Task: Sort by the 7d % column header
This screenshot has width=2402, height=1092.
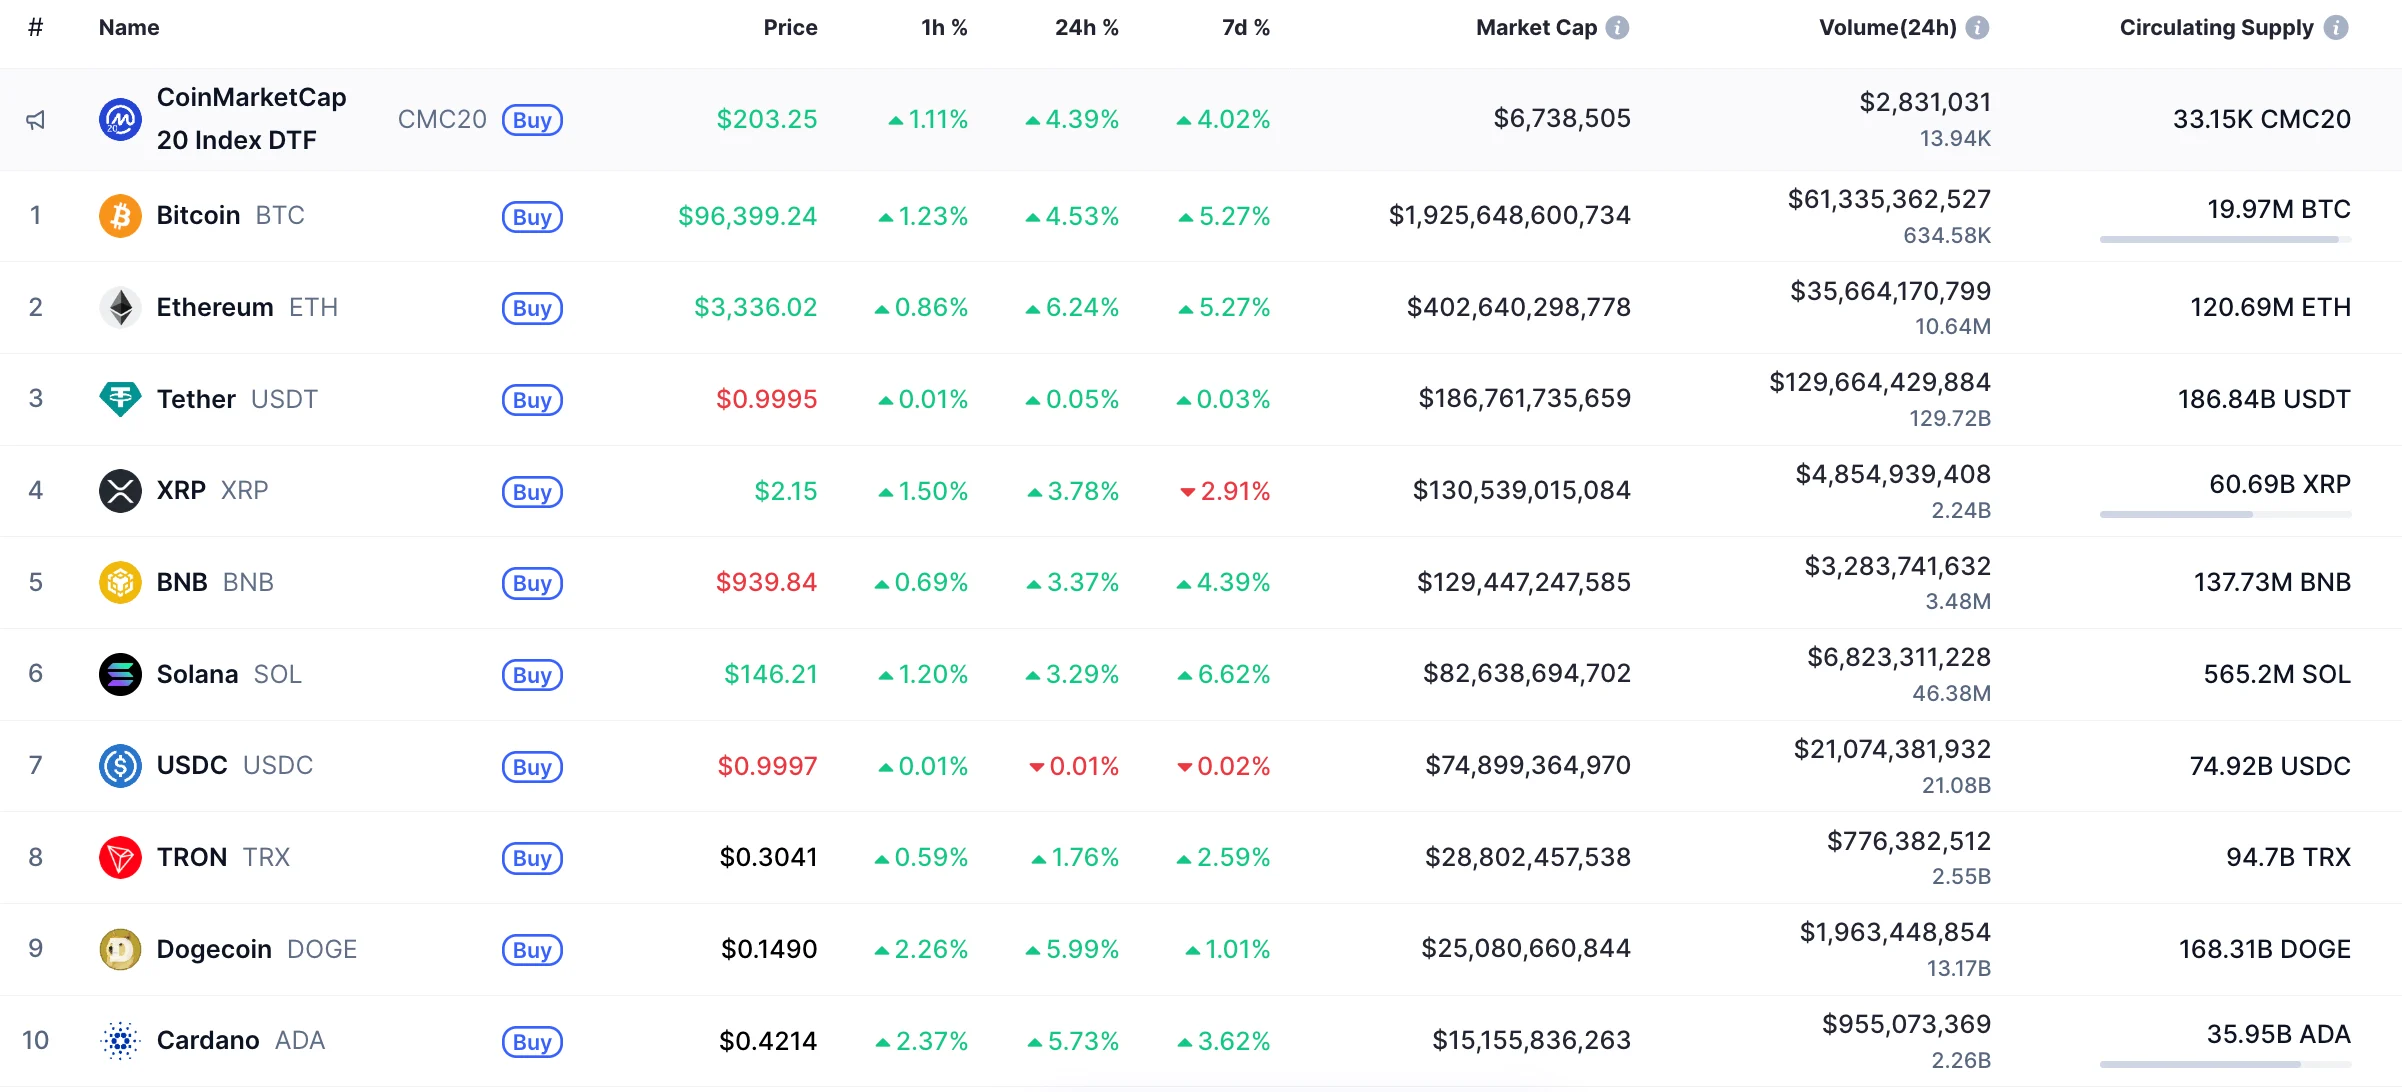Action: pos(1245,28)
